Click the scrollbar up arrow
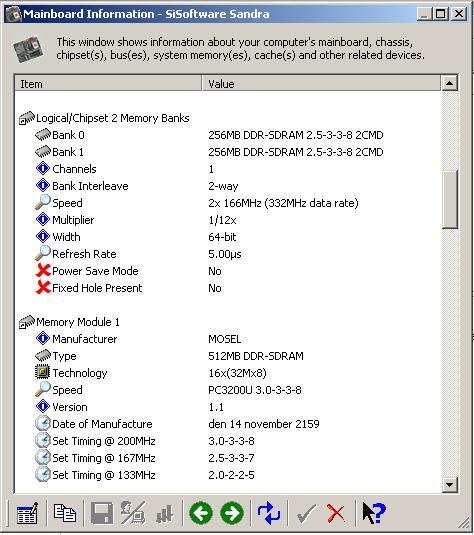 pos(449,83)
